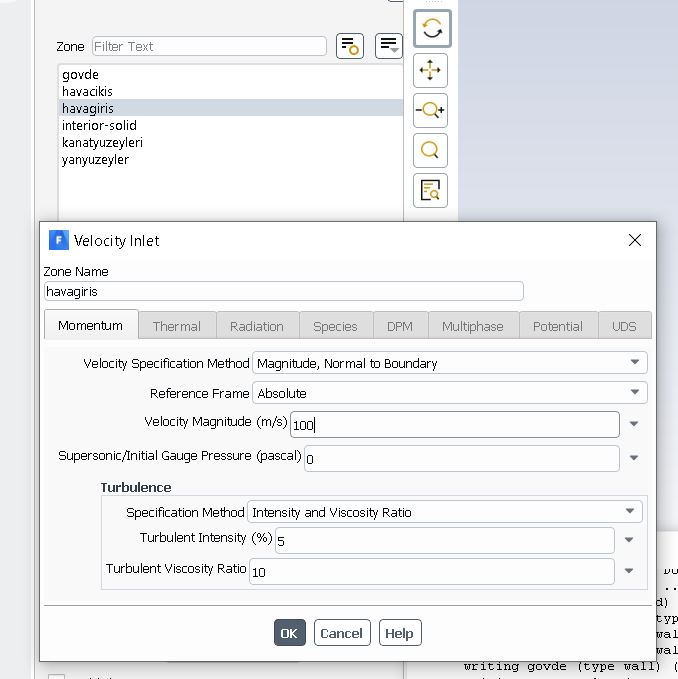Open Velocity Specification Method dropdown

pos(449,363)
